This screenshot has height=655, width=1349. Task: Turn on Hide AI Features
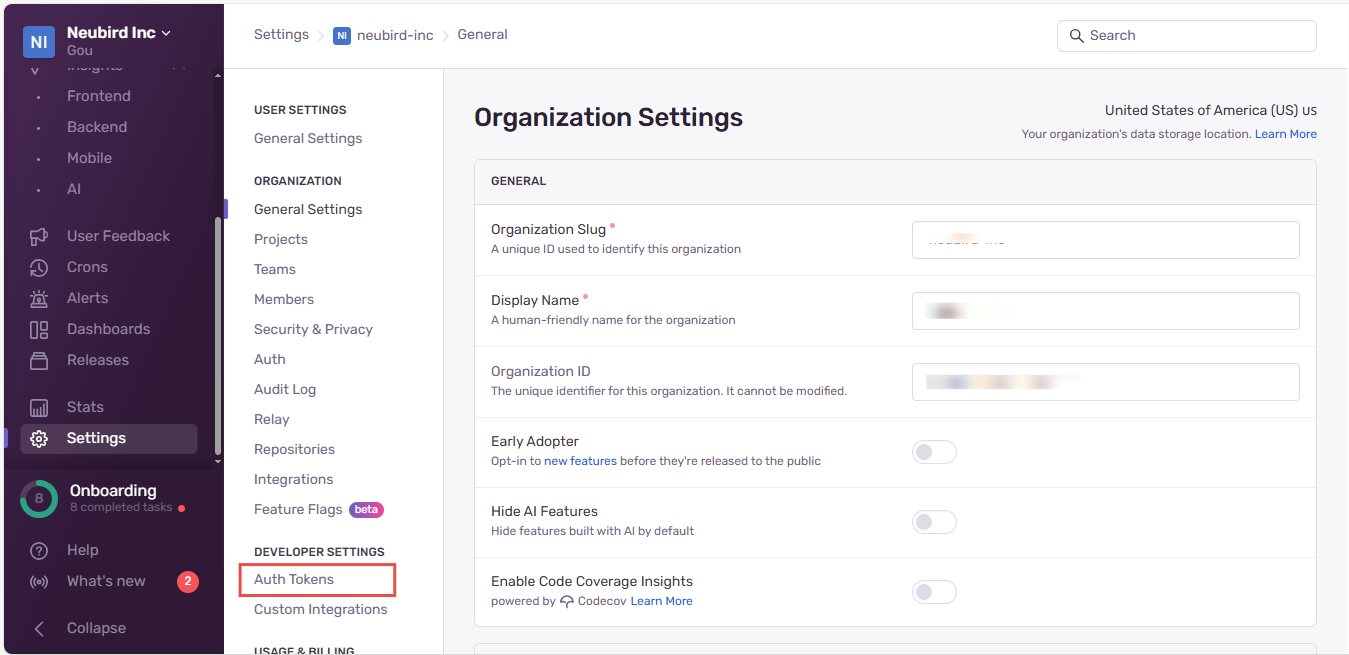(x=934, y=521)
